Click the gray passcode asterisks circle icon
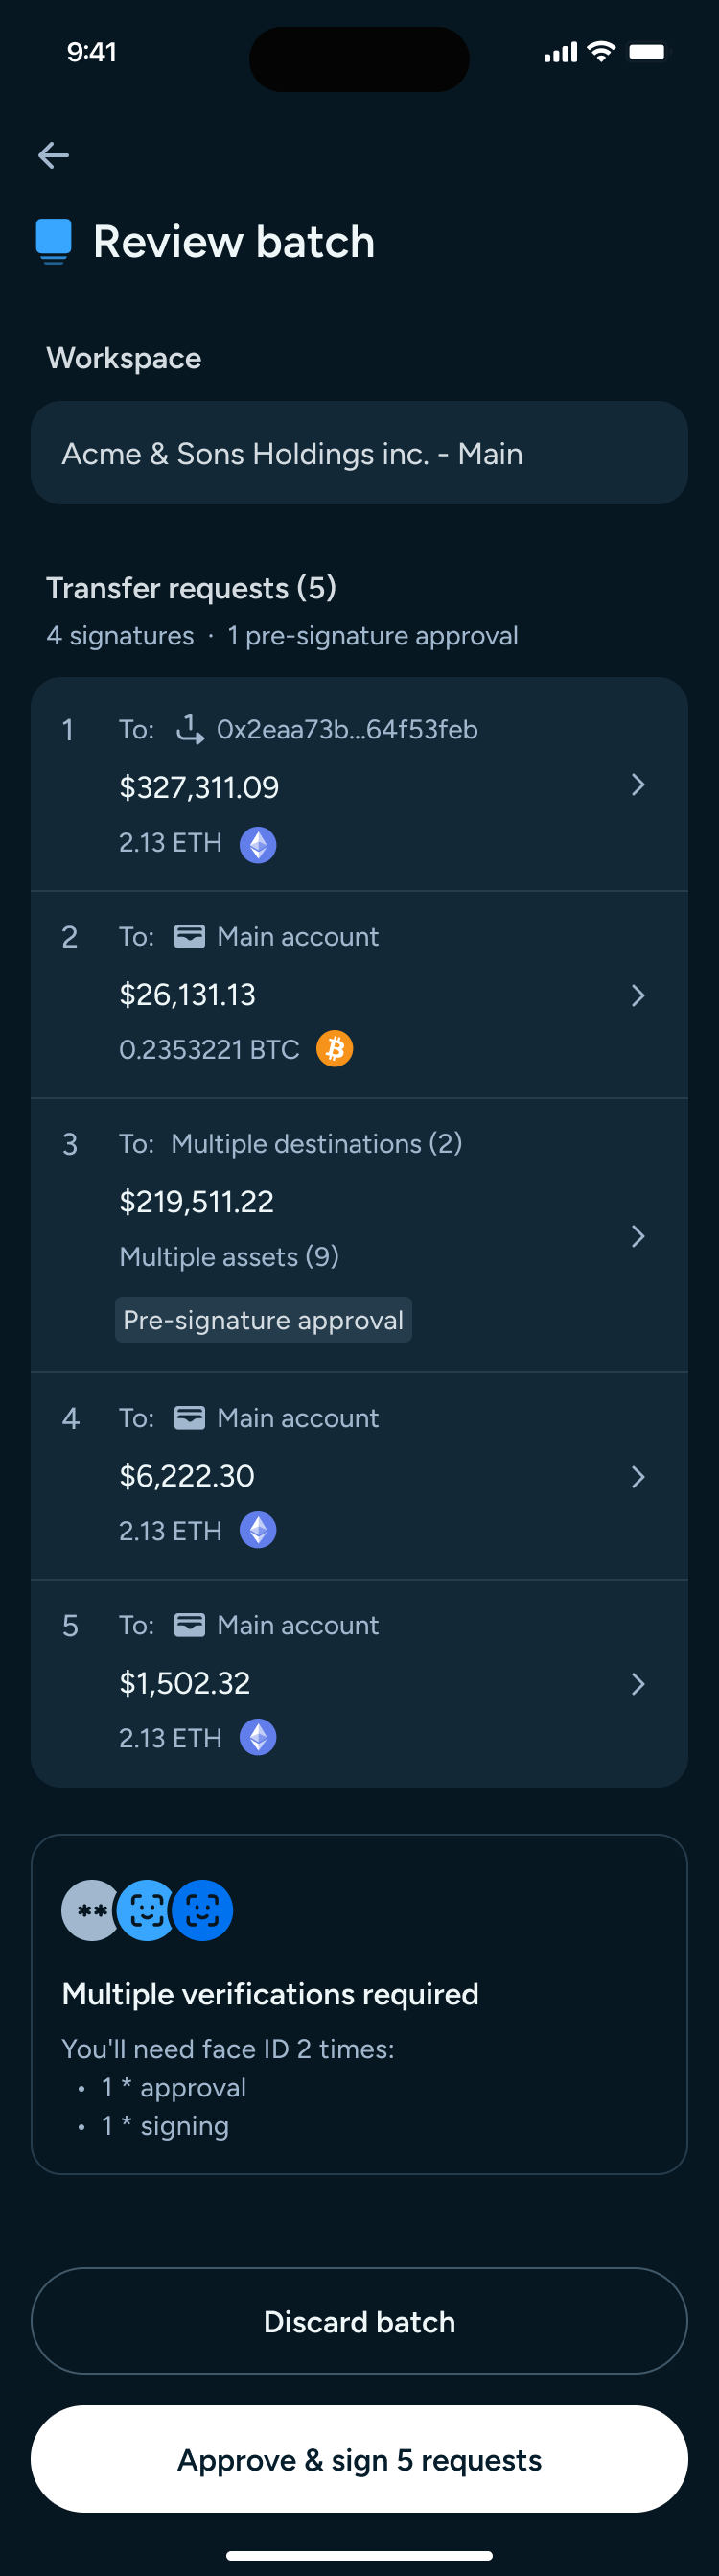 click(x=91, y=1910)
